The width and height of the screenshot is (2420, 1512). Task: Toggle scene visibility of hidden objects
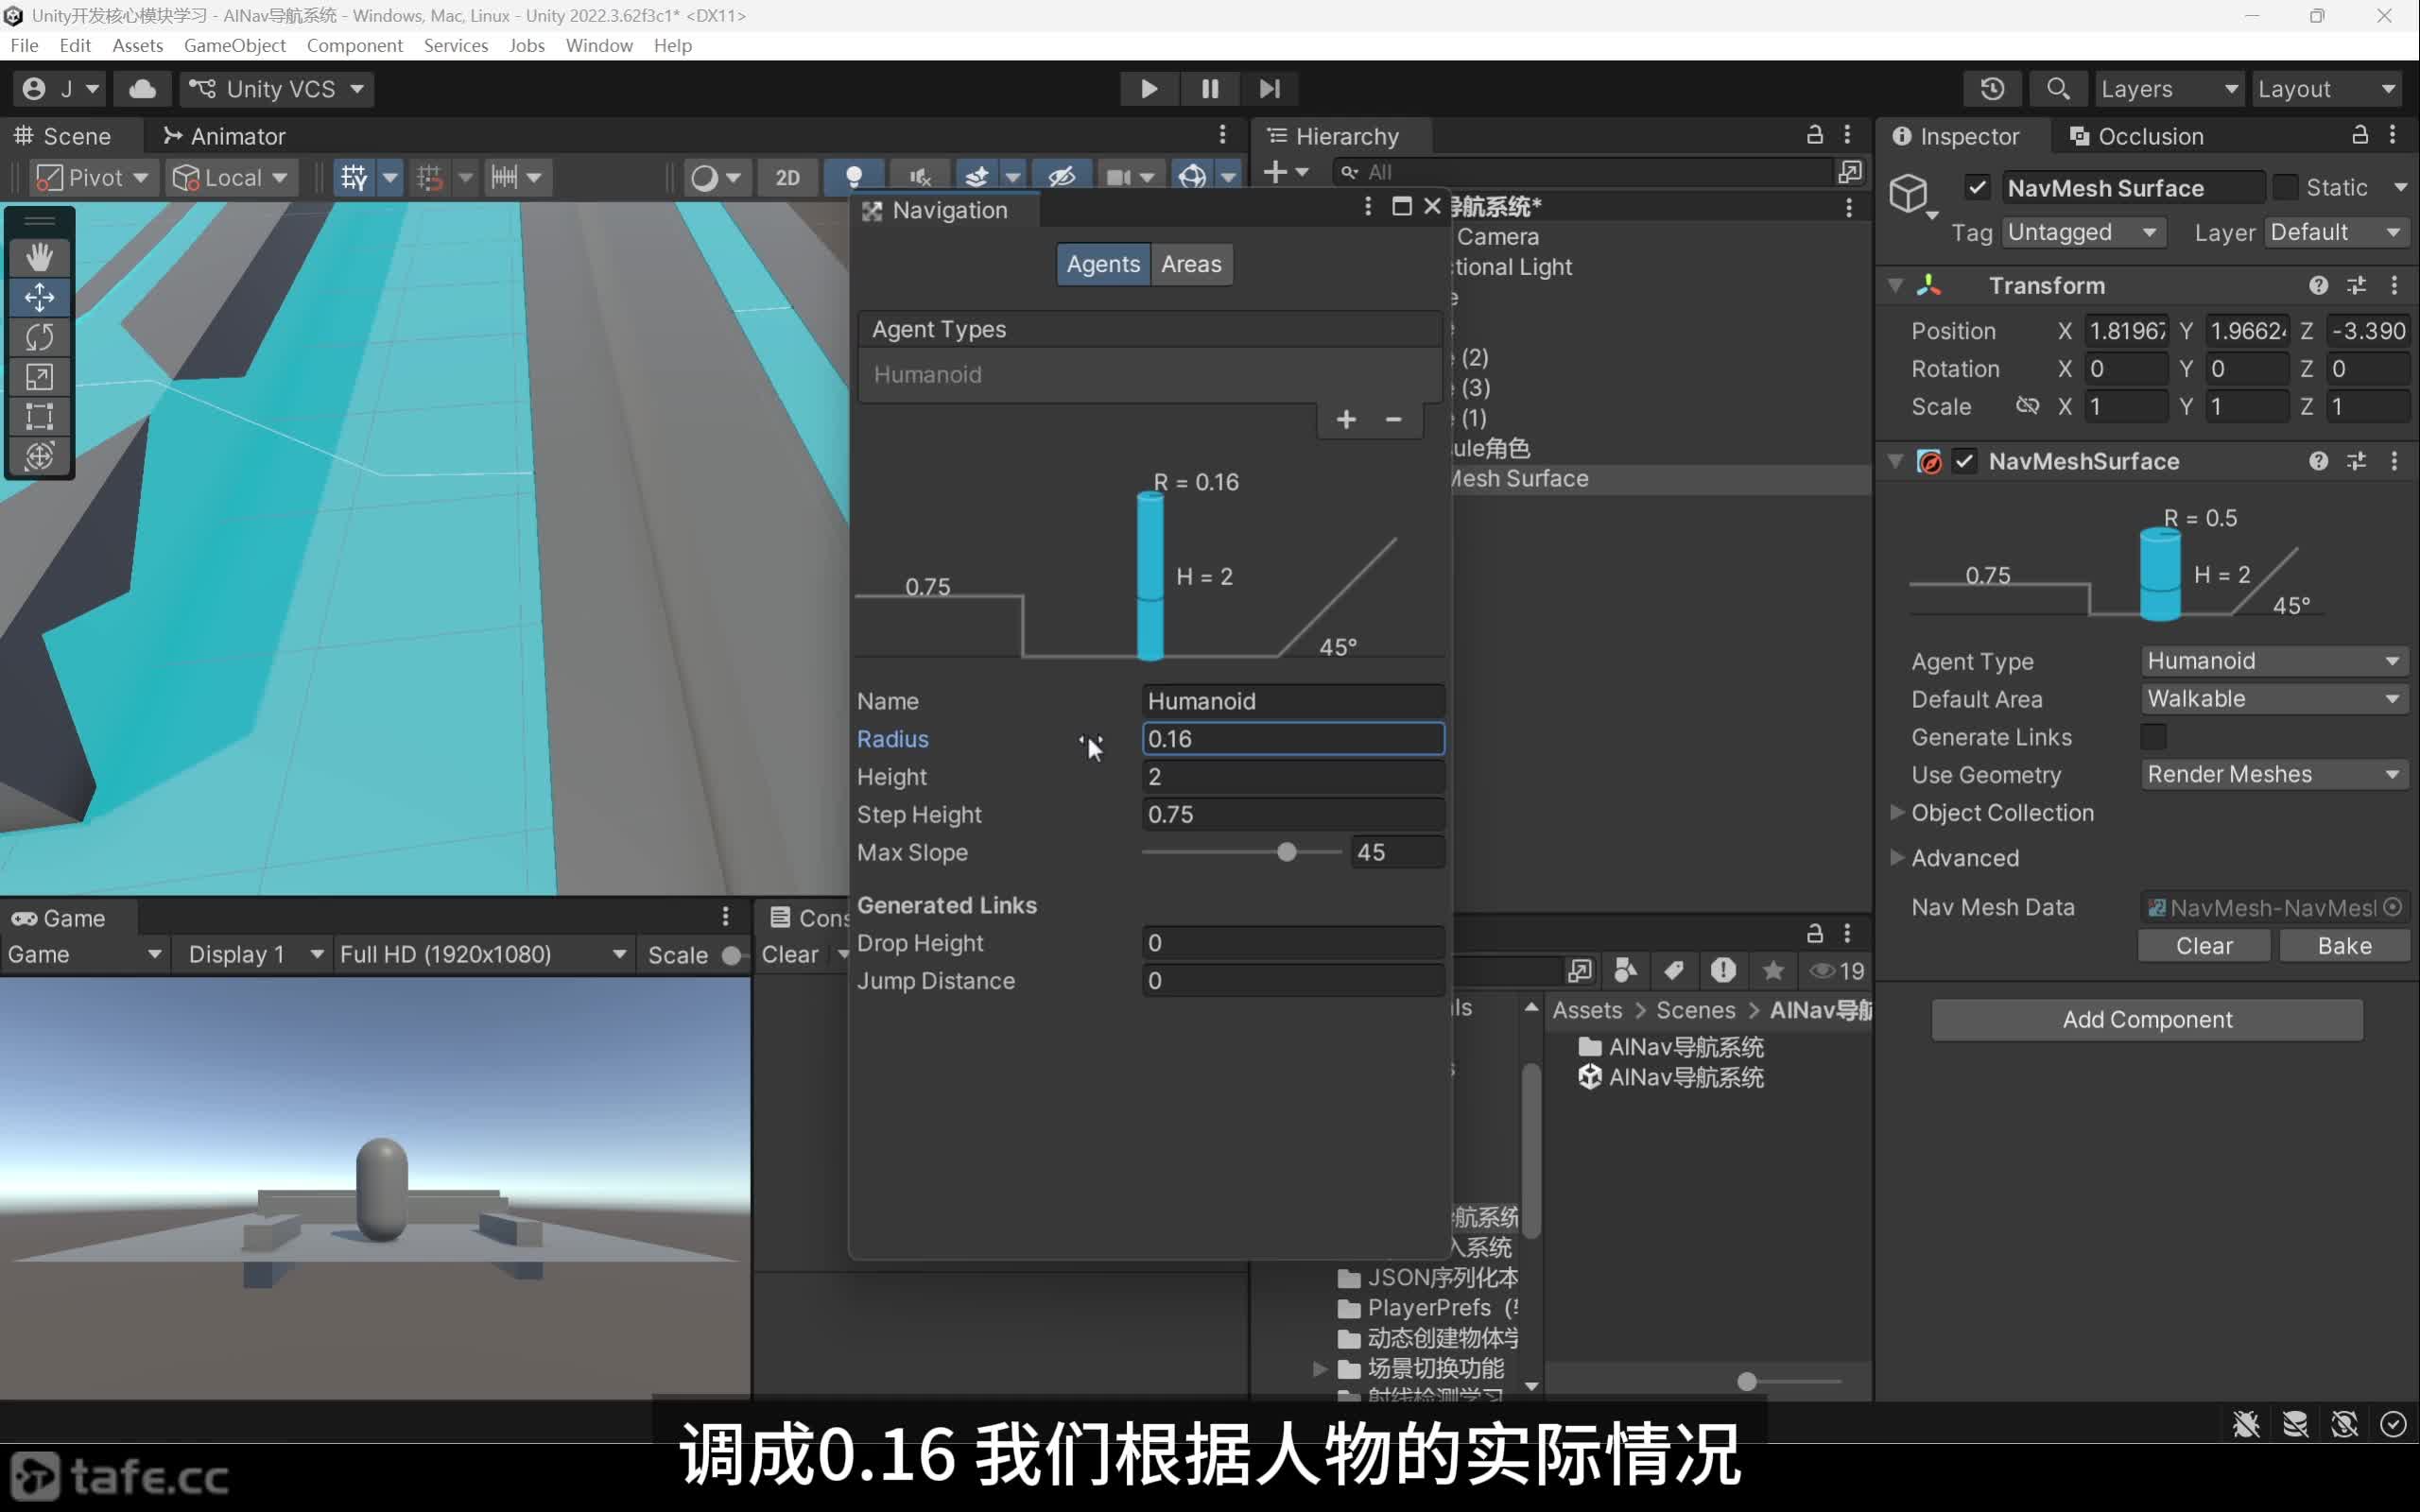click(x=1061, y=178)
